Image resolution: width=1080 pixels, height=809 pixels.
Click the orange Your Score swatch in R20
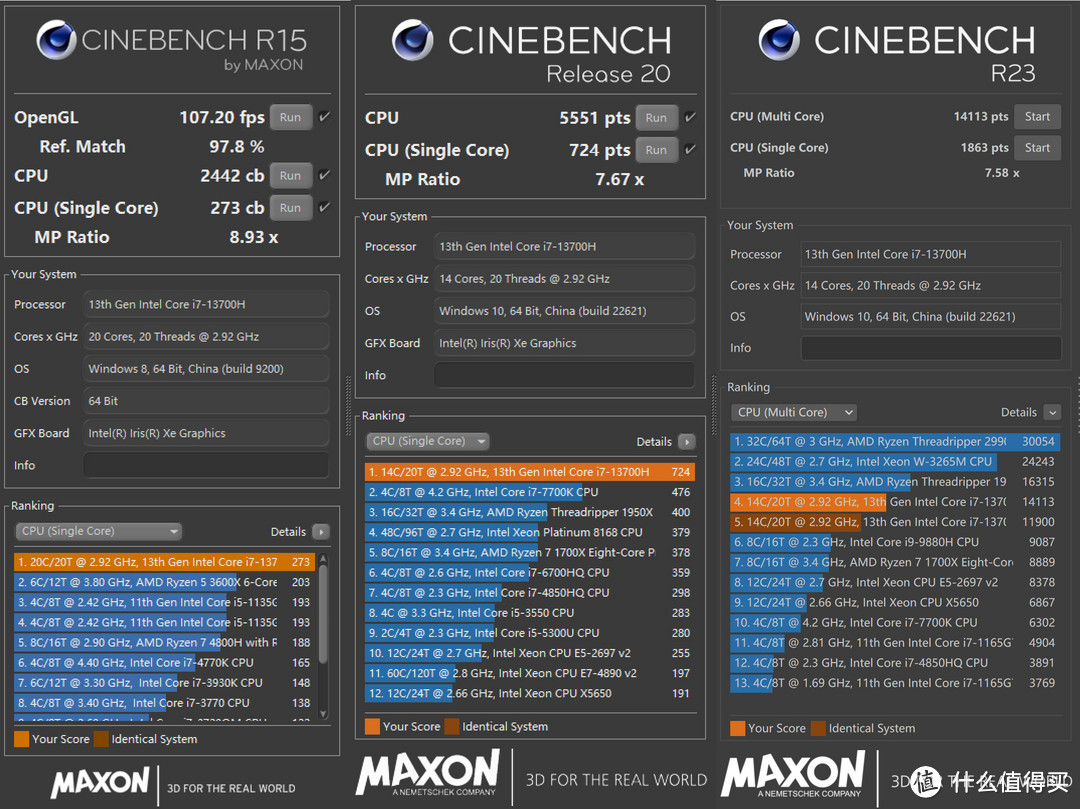(372, 727)
